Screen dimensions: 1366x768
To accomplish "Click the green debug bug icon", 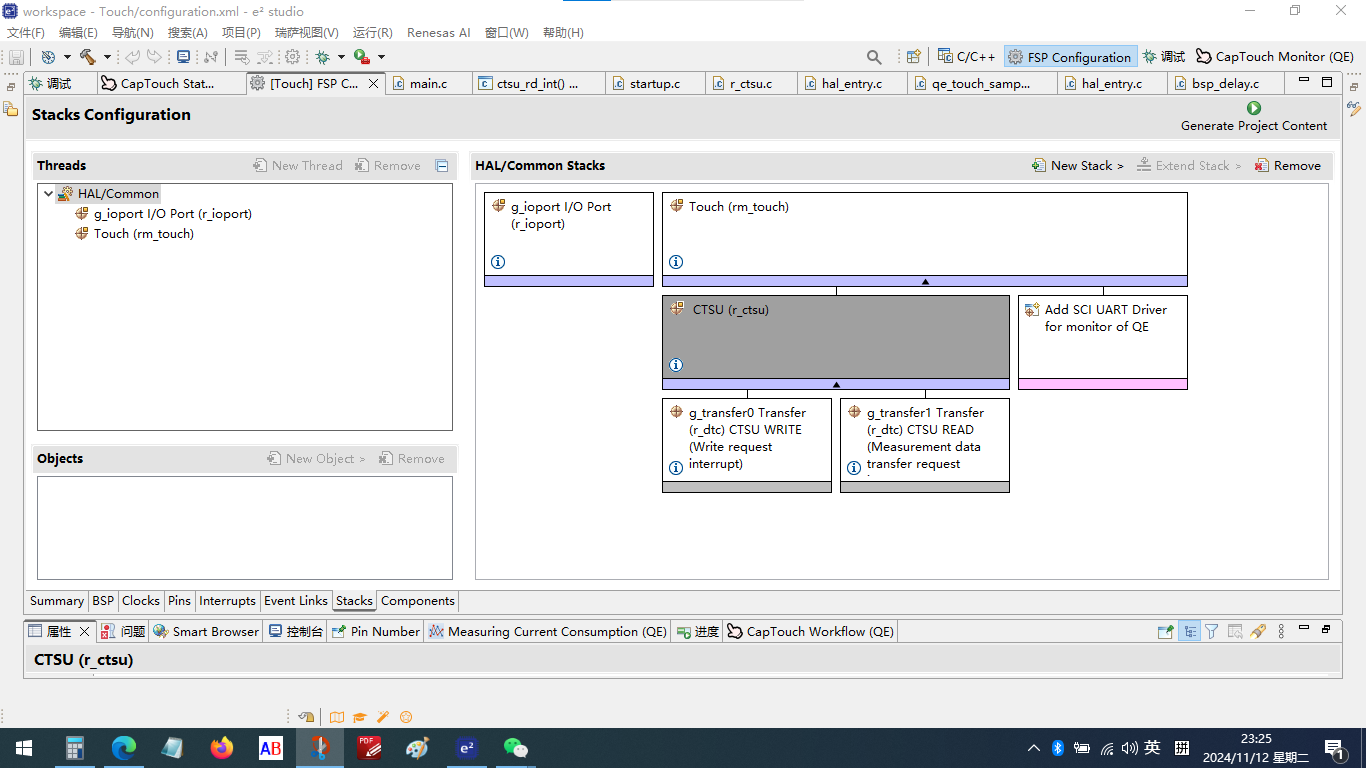I will pyautogui.click(x=323, y=57).
